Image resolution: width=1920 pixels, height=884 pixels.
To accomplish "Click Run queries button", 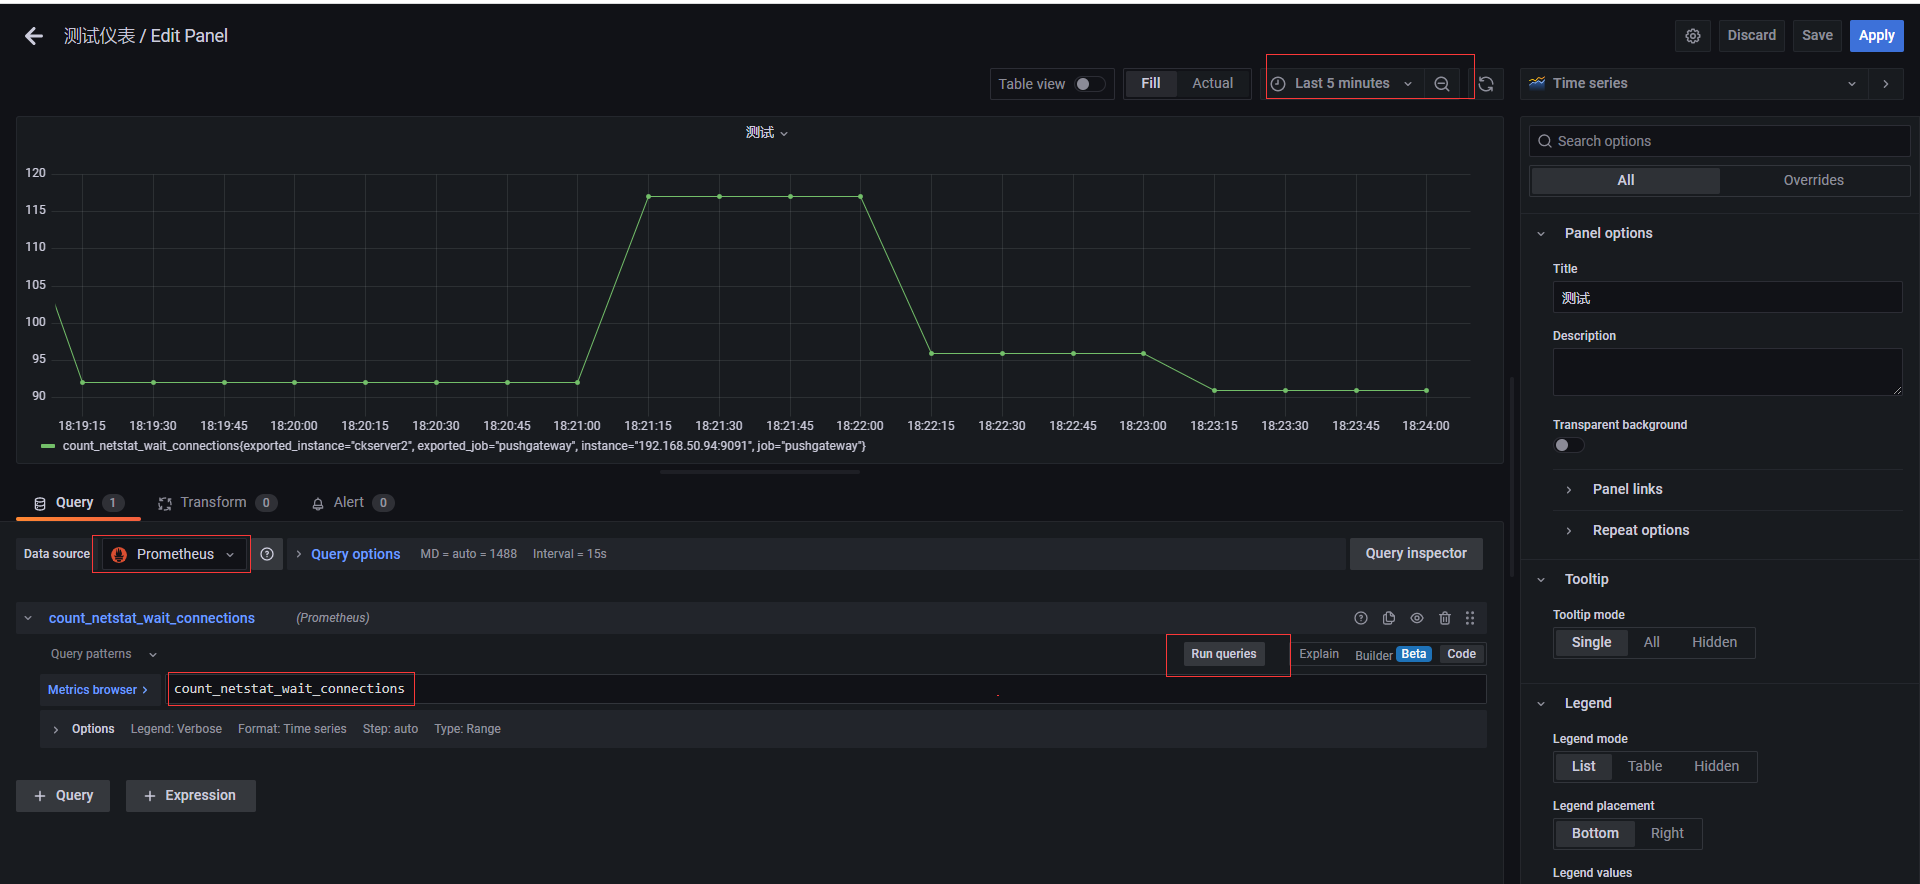I will tap(1223, 654).
